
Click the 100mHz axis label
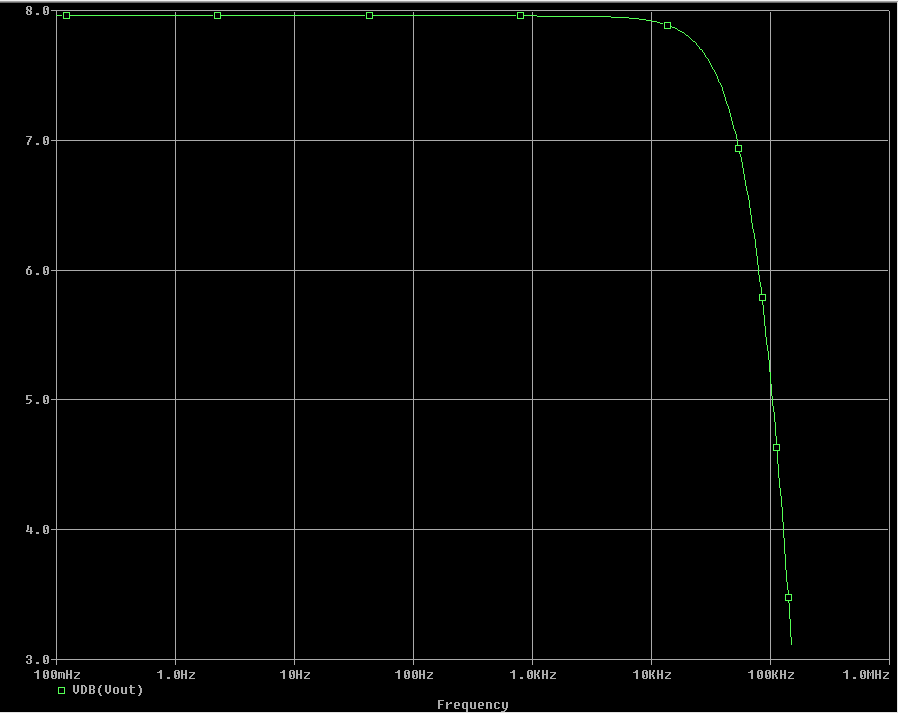point(58,674)
